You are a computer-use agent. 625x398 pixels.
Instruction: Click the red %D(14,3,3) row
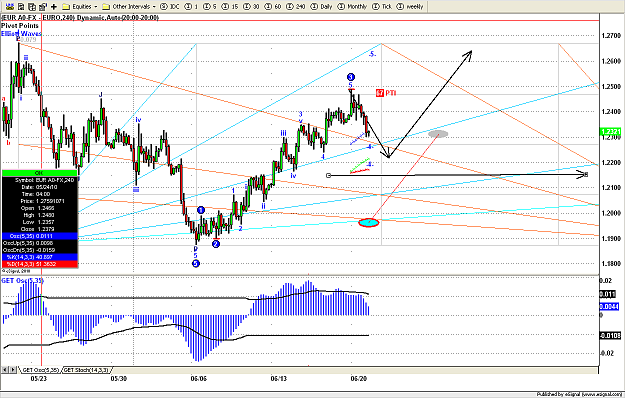[39, 264]
